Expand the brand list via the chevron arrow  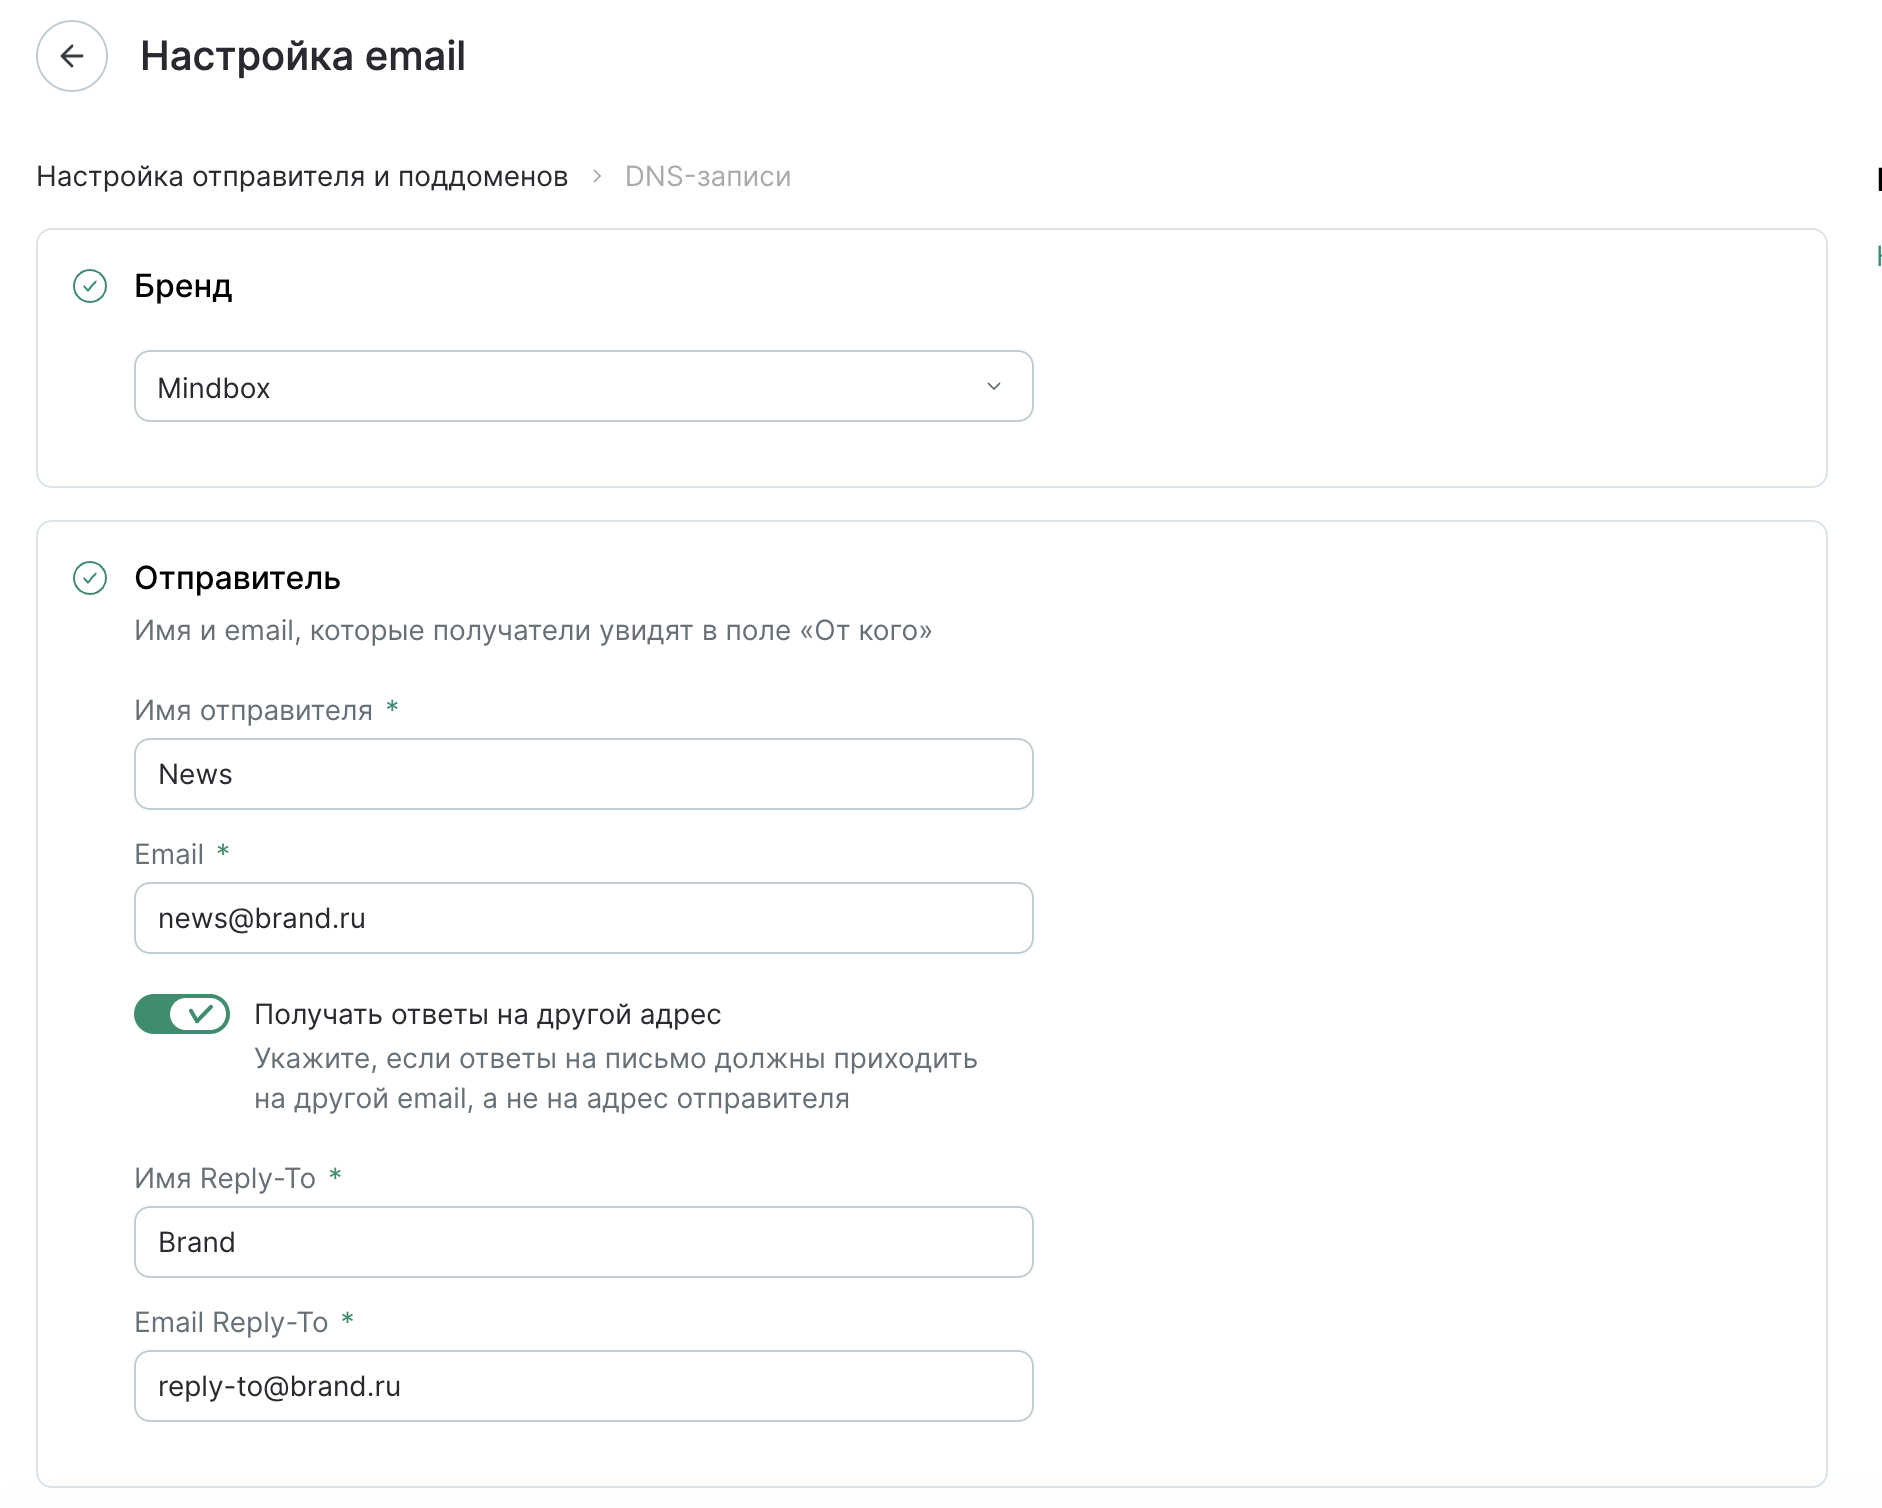pyautogui.click(x=994, y=386)
